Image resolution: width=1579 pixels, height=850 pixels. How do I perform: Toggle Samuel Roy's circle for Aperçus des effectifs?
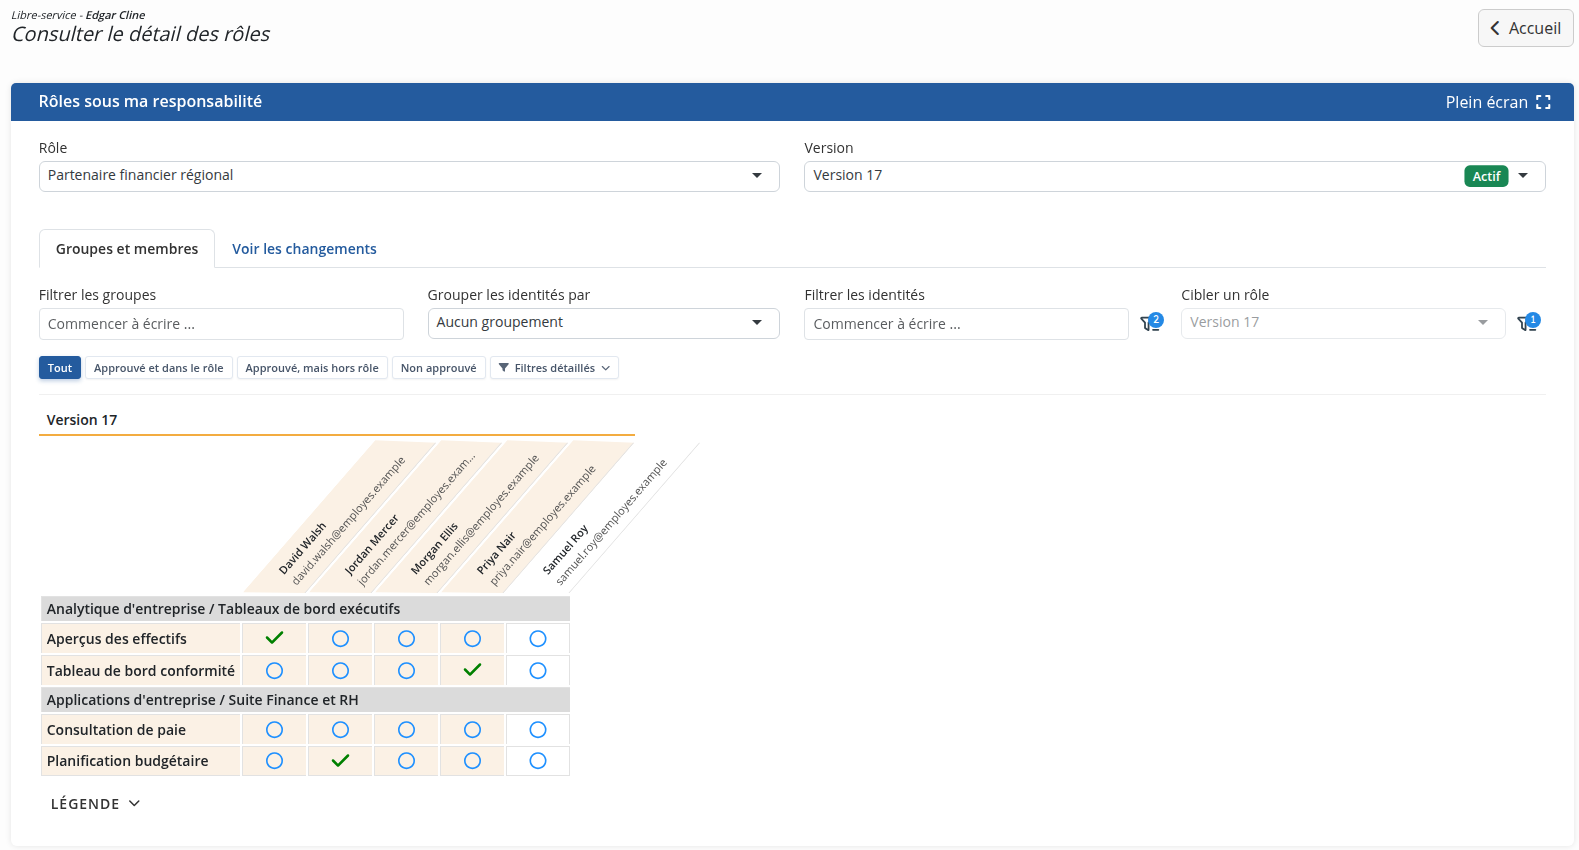click(538, 639)
